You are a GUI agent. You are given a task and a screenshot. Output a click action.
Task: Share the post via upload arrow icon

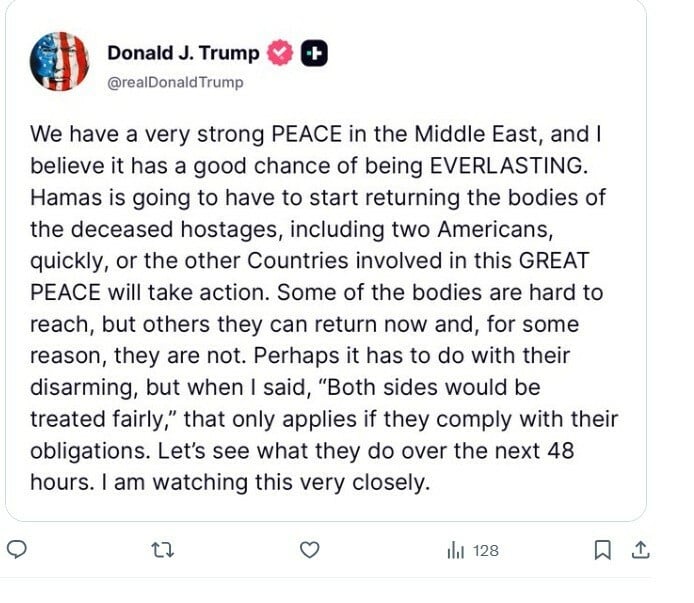[641, 549]
